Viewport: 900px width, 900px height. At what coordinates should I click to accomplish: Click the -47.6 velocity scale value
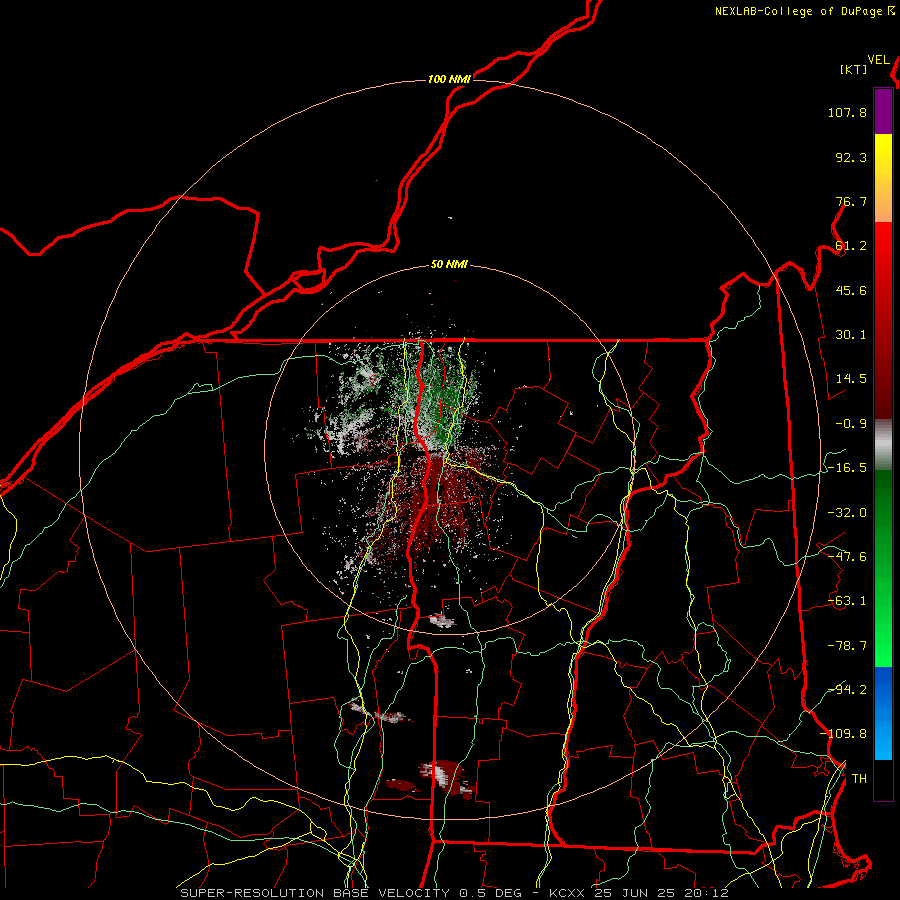[847, 557]
